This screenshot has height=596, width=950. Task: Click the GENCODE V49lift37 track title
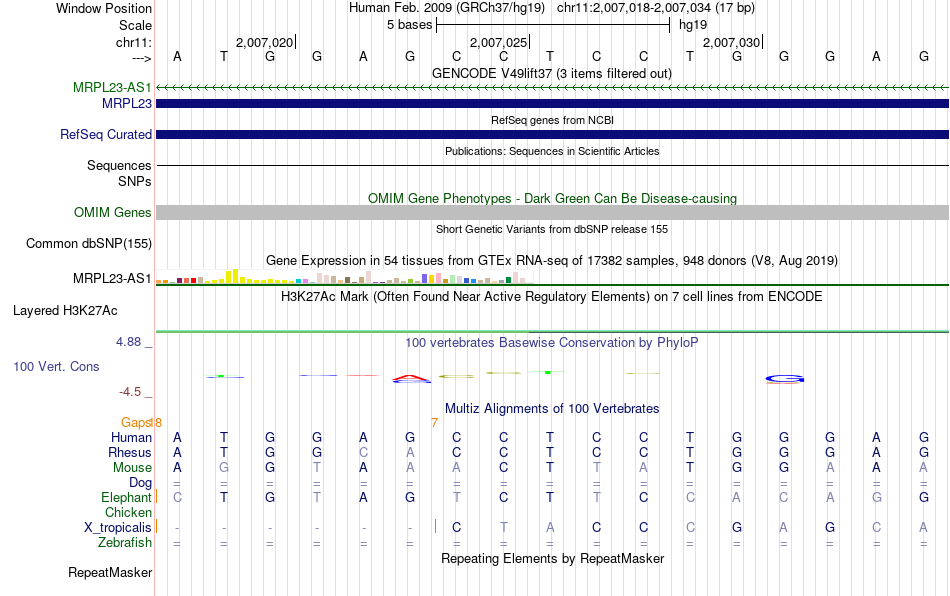[x=552, y=73]
